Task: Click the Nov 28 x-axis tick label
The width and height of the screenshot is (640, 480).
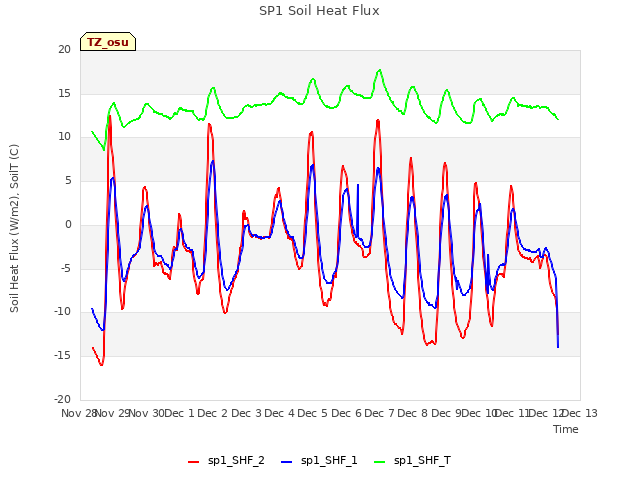Action: coord(79,413)
